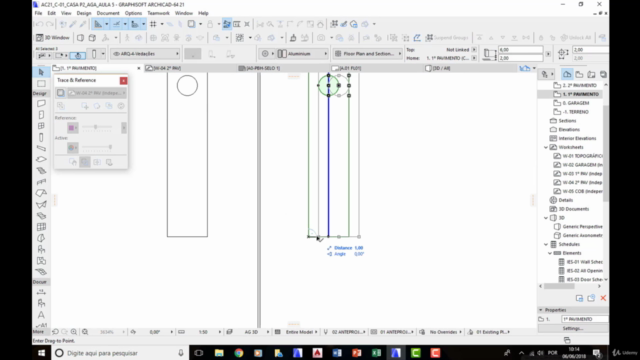Open Interior Elevations in navigator
640x360 pixels.
click(573, 138)
